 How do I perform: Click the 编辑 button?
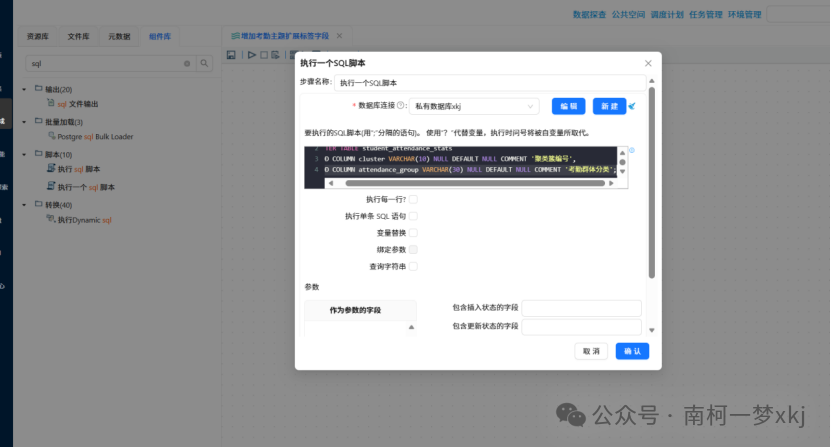(569, 106)
